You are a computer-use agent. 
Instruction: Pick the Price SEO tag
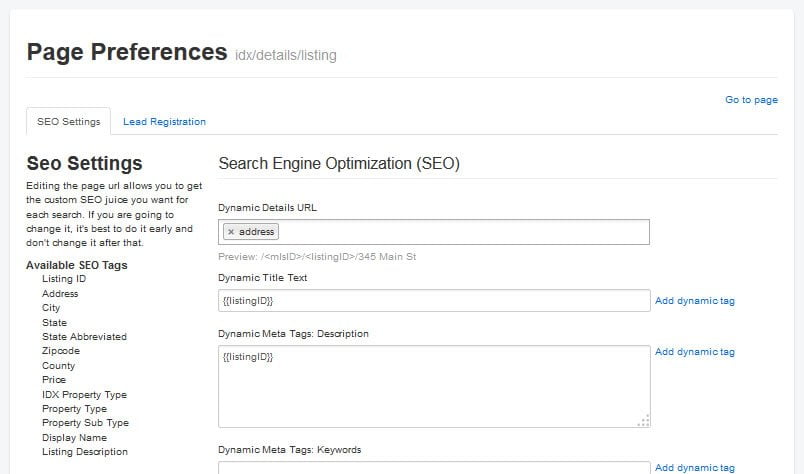(54, 380)
